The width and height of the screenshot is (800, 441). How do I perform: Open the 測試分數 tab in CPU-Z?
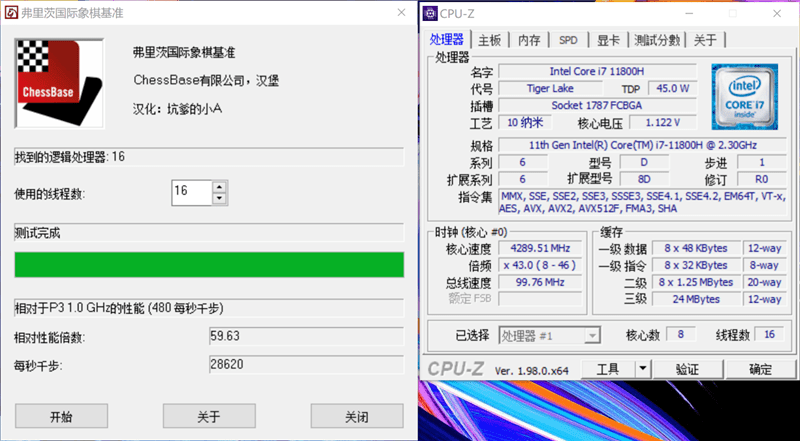click(657, 40)
